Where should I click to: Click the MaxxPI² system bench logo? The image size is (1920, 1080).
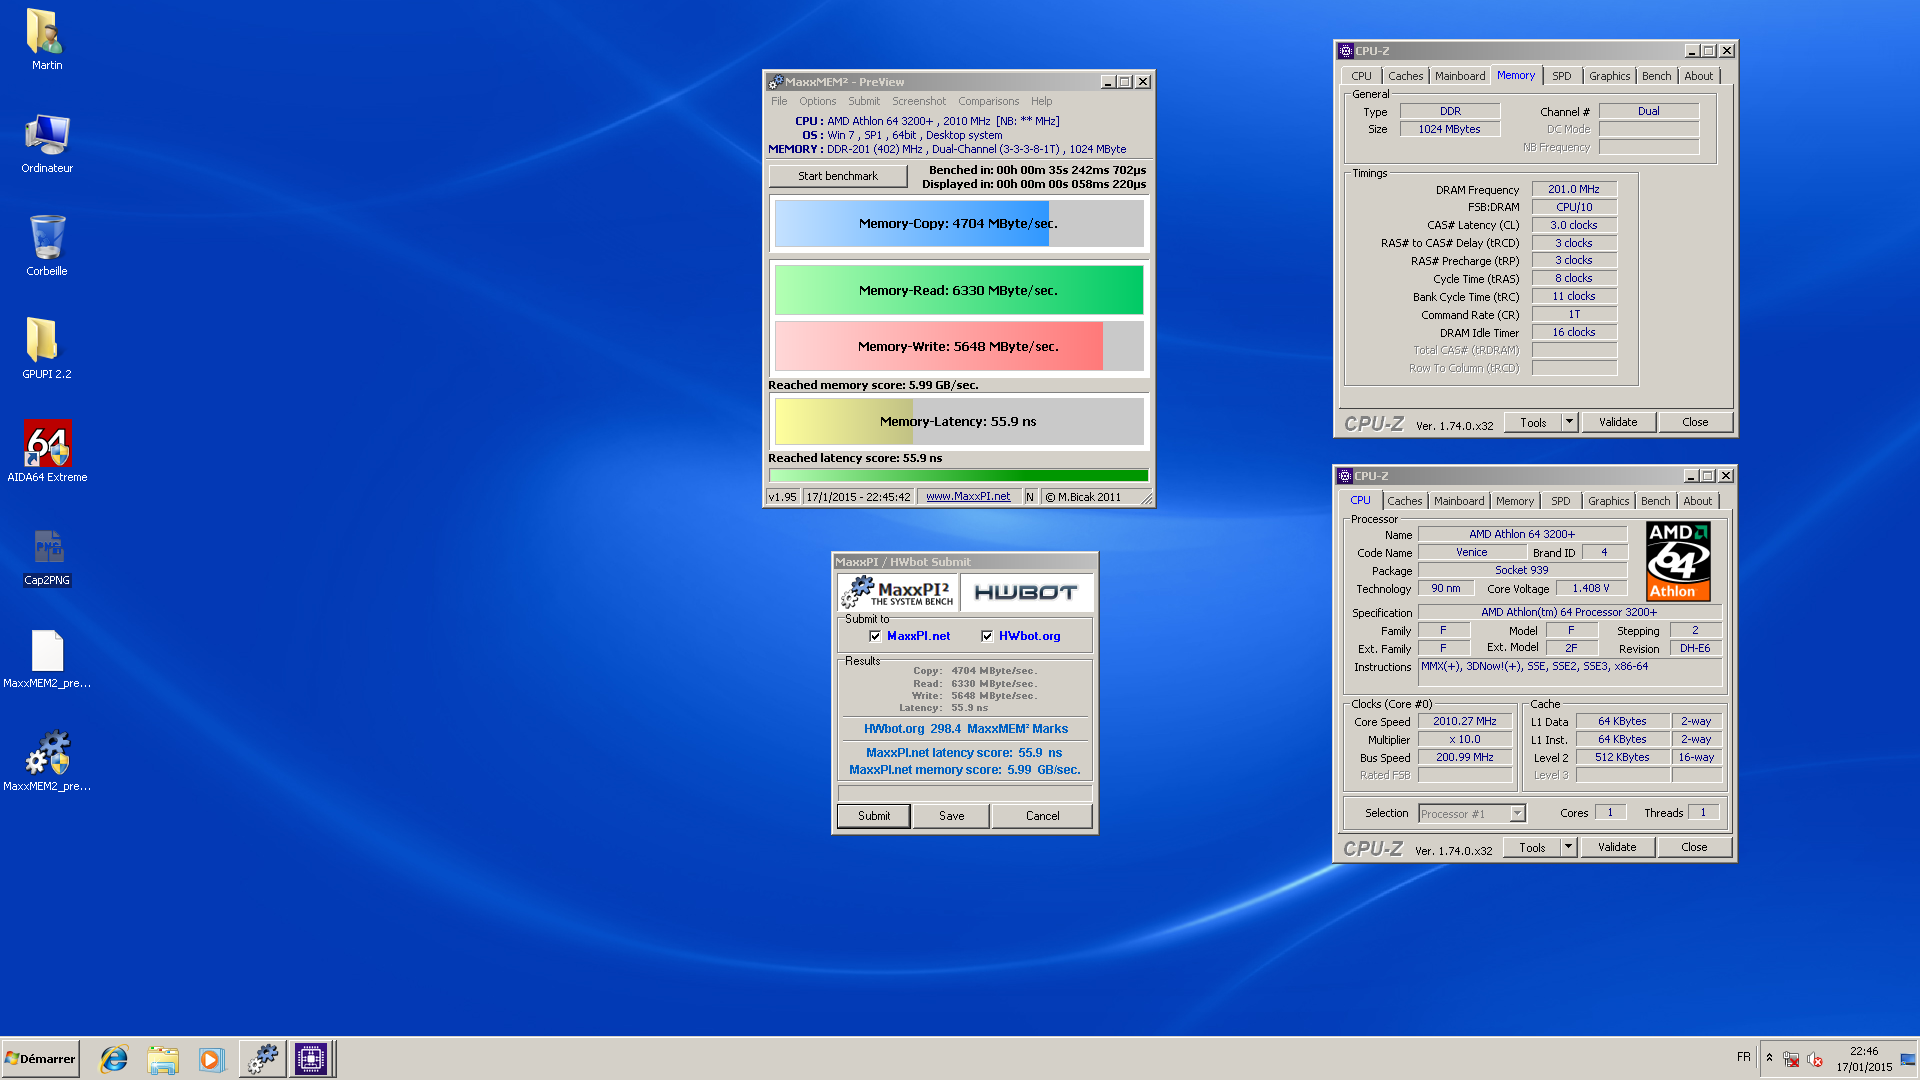coord(898,592)
